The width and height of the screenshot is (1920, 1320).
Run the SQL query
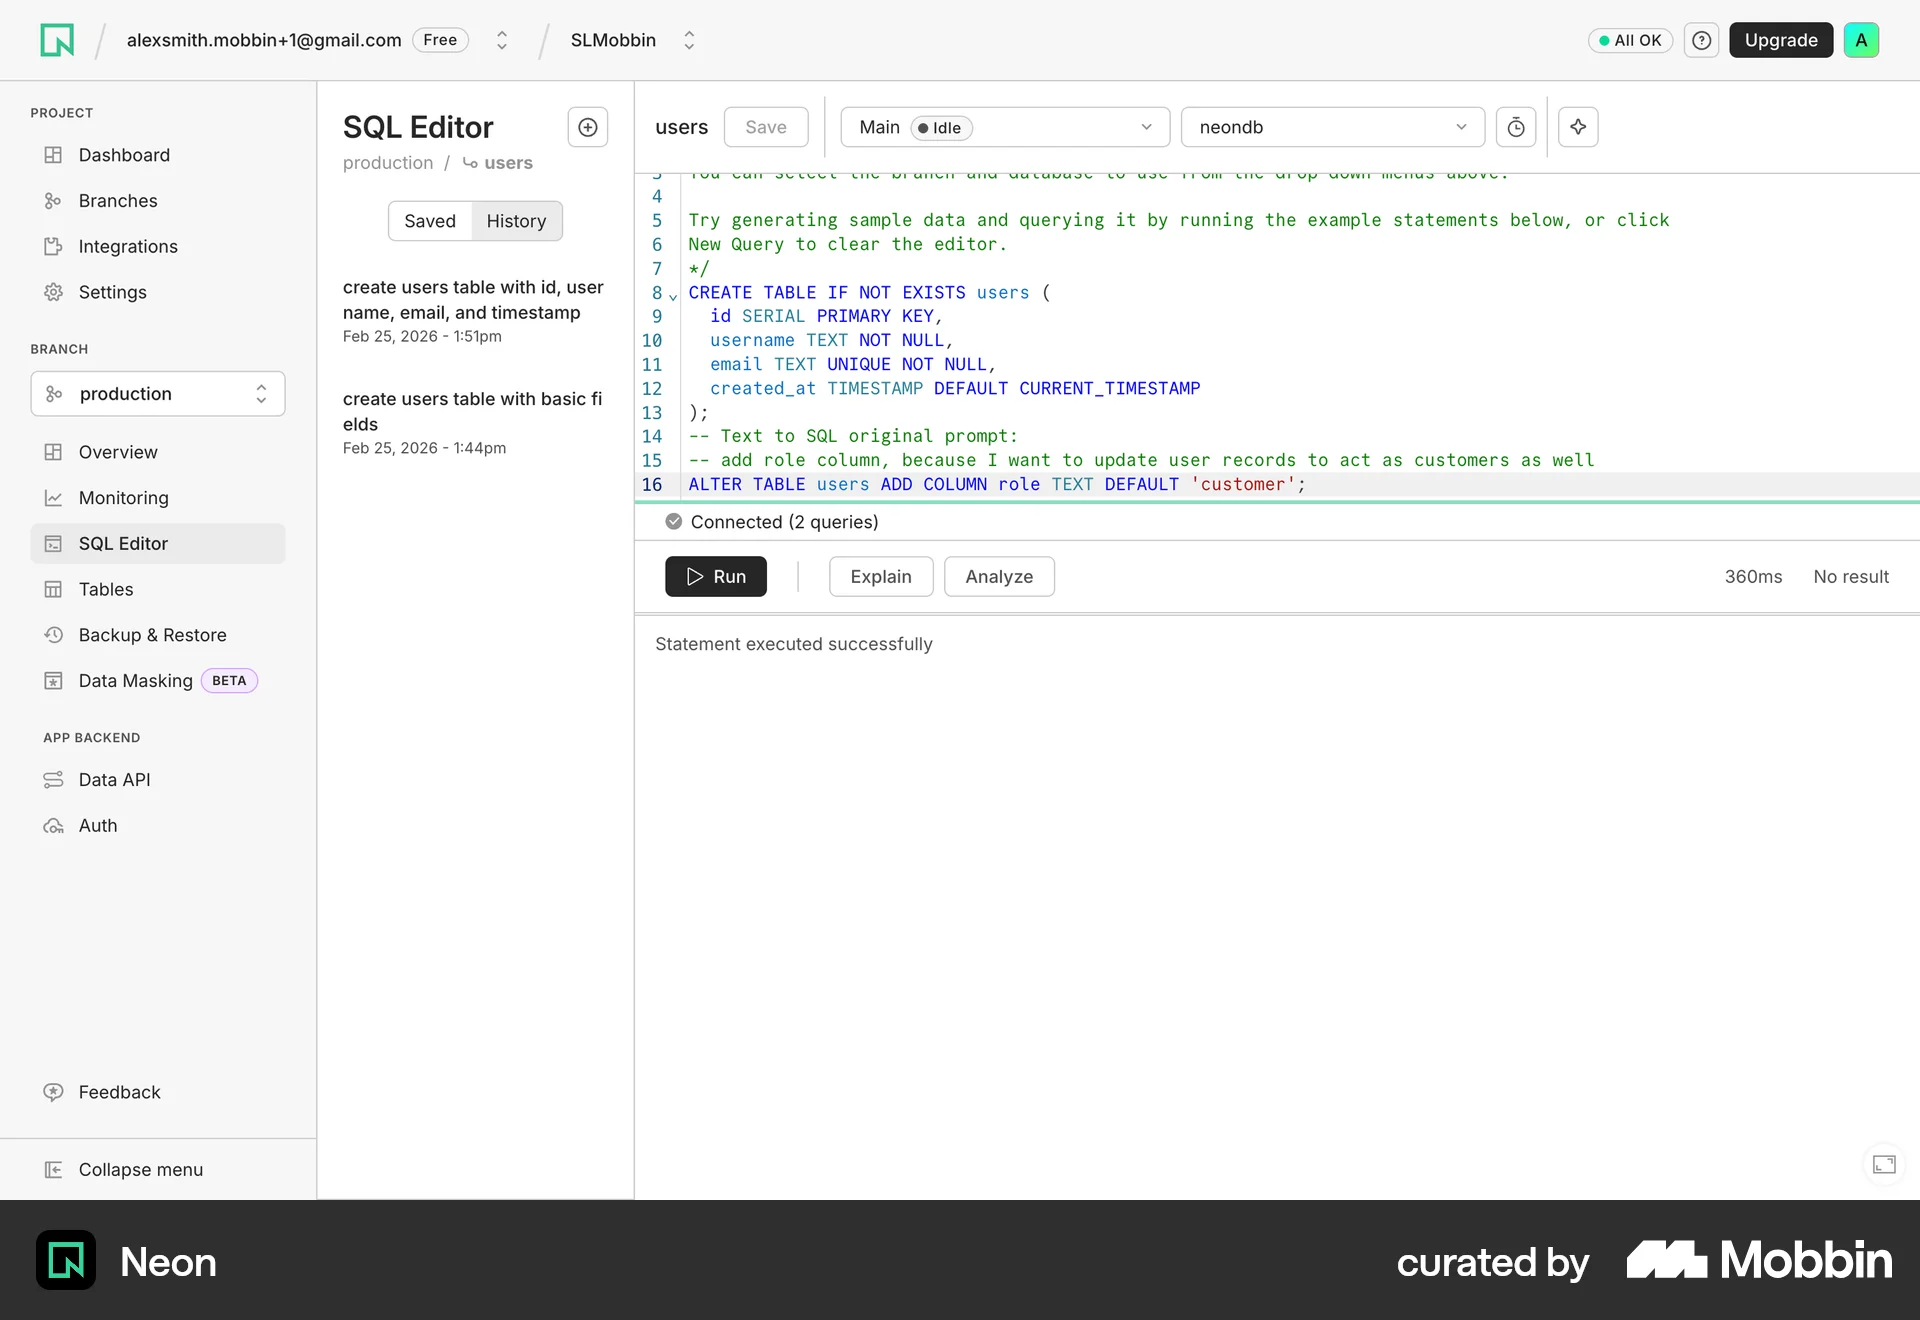click(x=716, y=577)
